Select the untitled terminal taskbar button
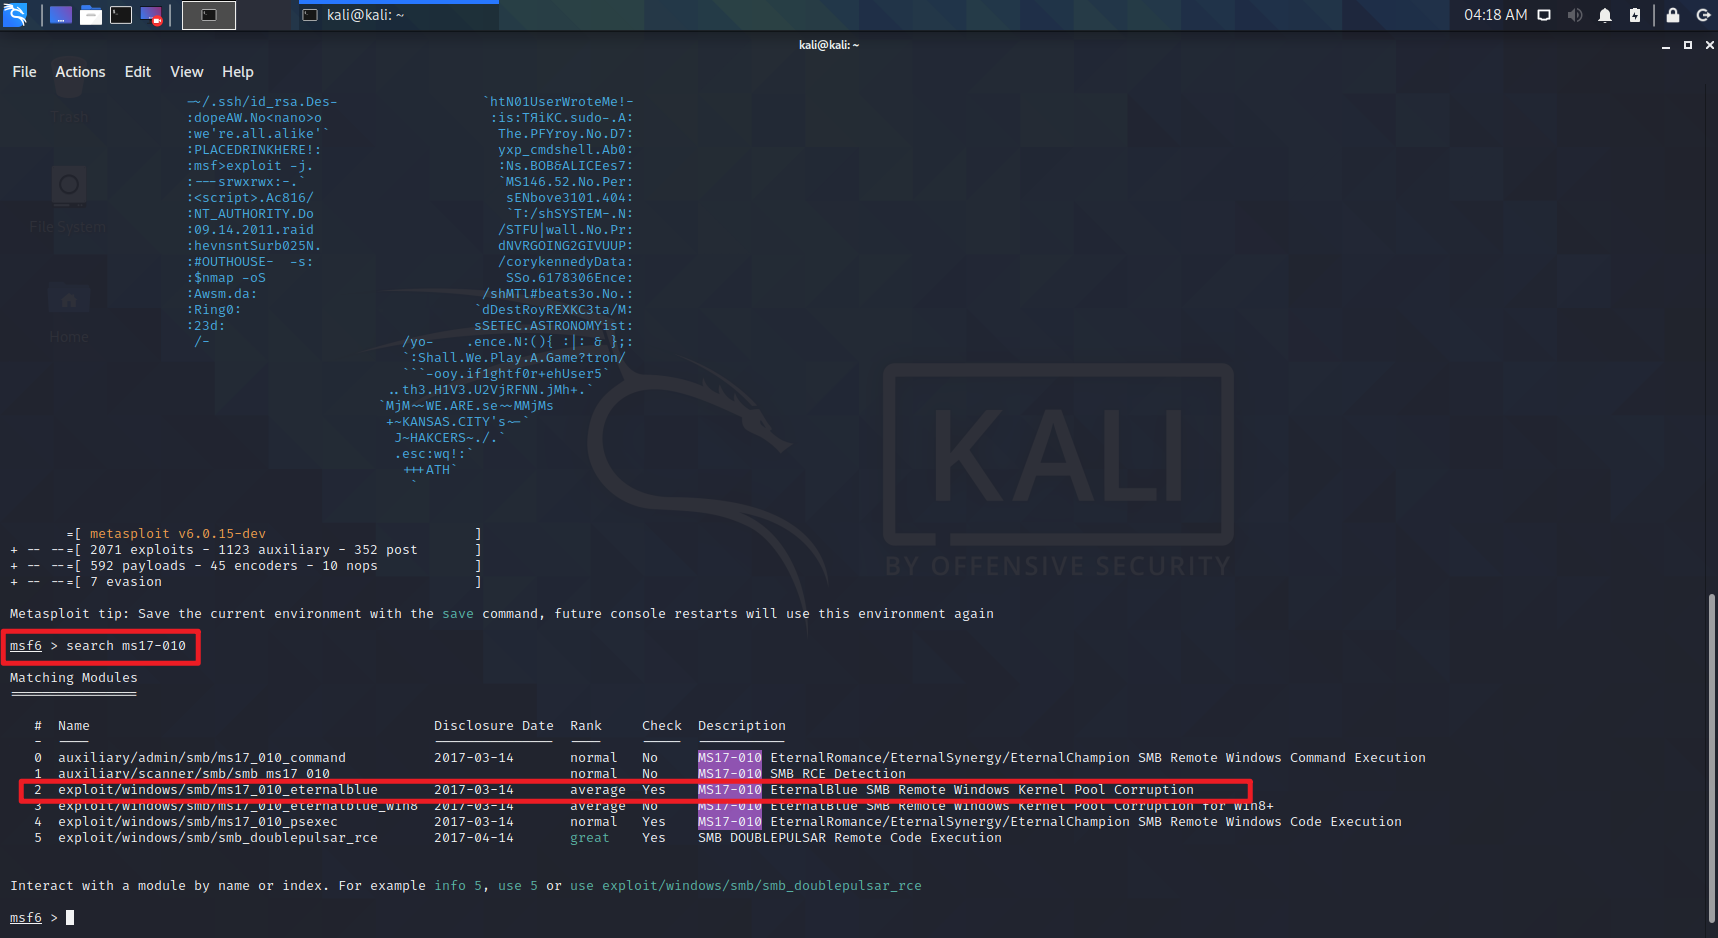This screenshot has height=938, width=1718. pos(209,15)
